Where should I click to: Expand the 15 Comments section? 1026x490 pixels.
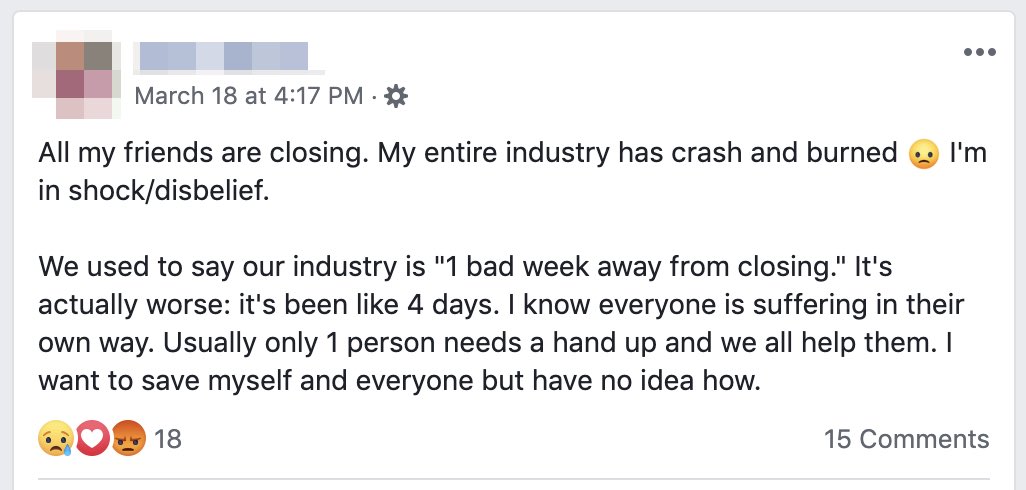pos(906,439)
